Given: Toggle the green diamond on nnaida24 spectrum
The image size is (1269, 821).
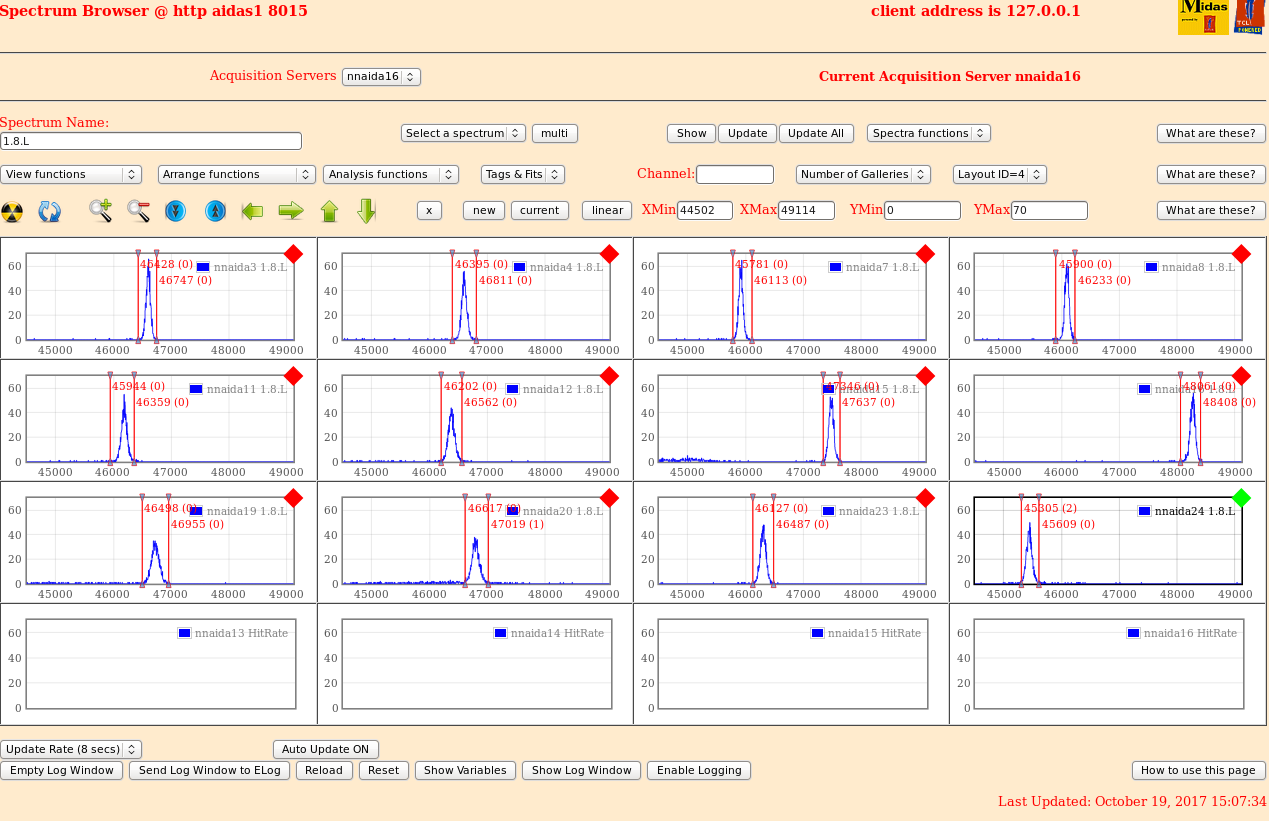Looking at the screenshot, I should [x=1241, y=497].
